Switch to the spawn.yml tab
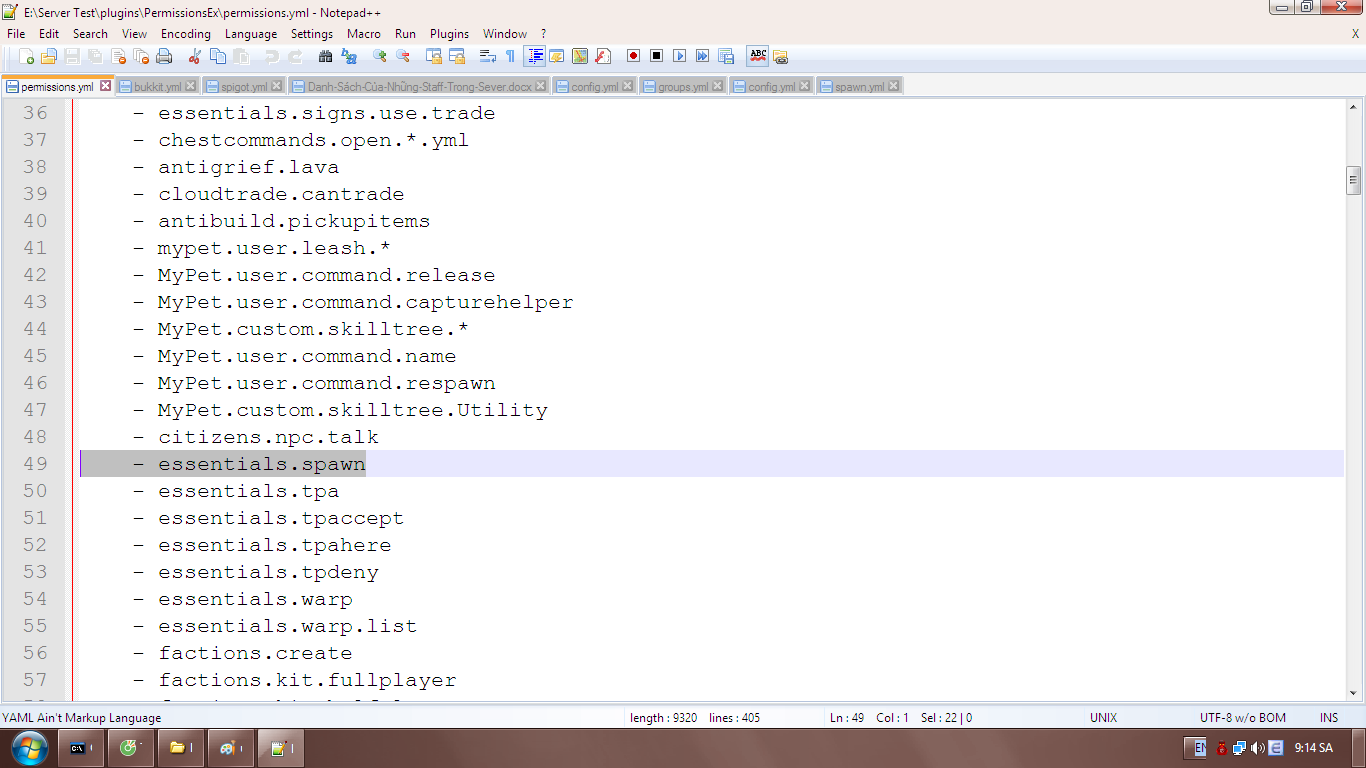Screen dimensions: 1366x768 point(859,87)
